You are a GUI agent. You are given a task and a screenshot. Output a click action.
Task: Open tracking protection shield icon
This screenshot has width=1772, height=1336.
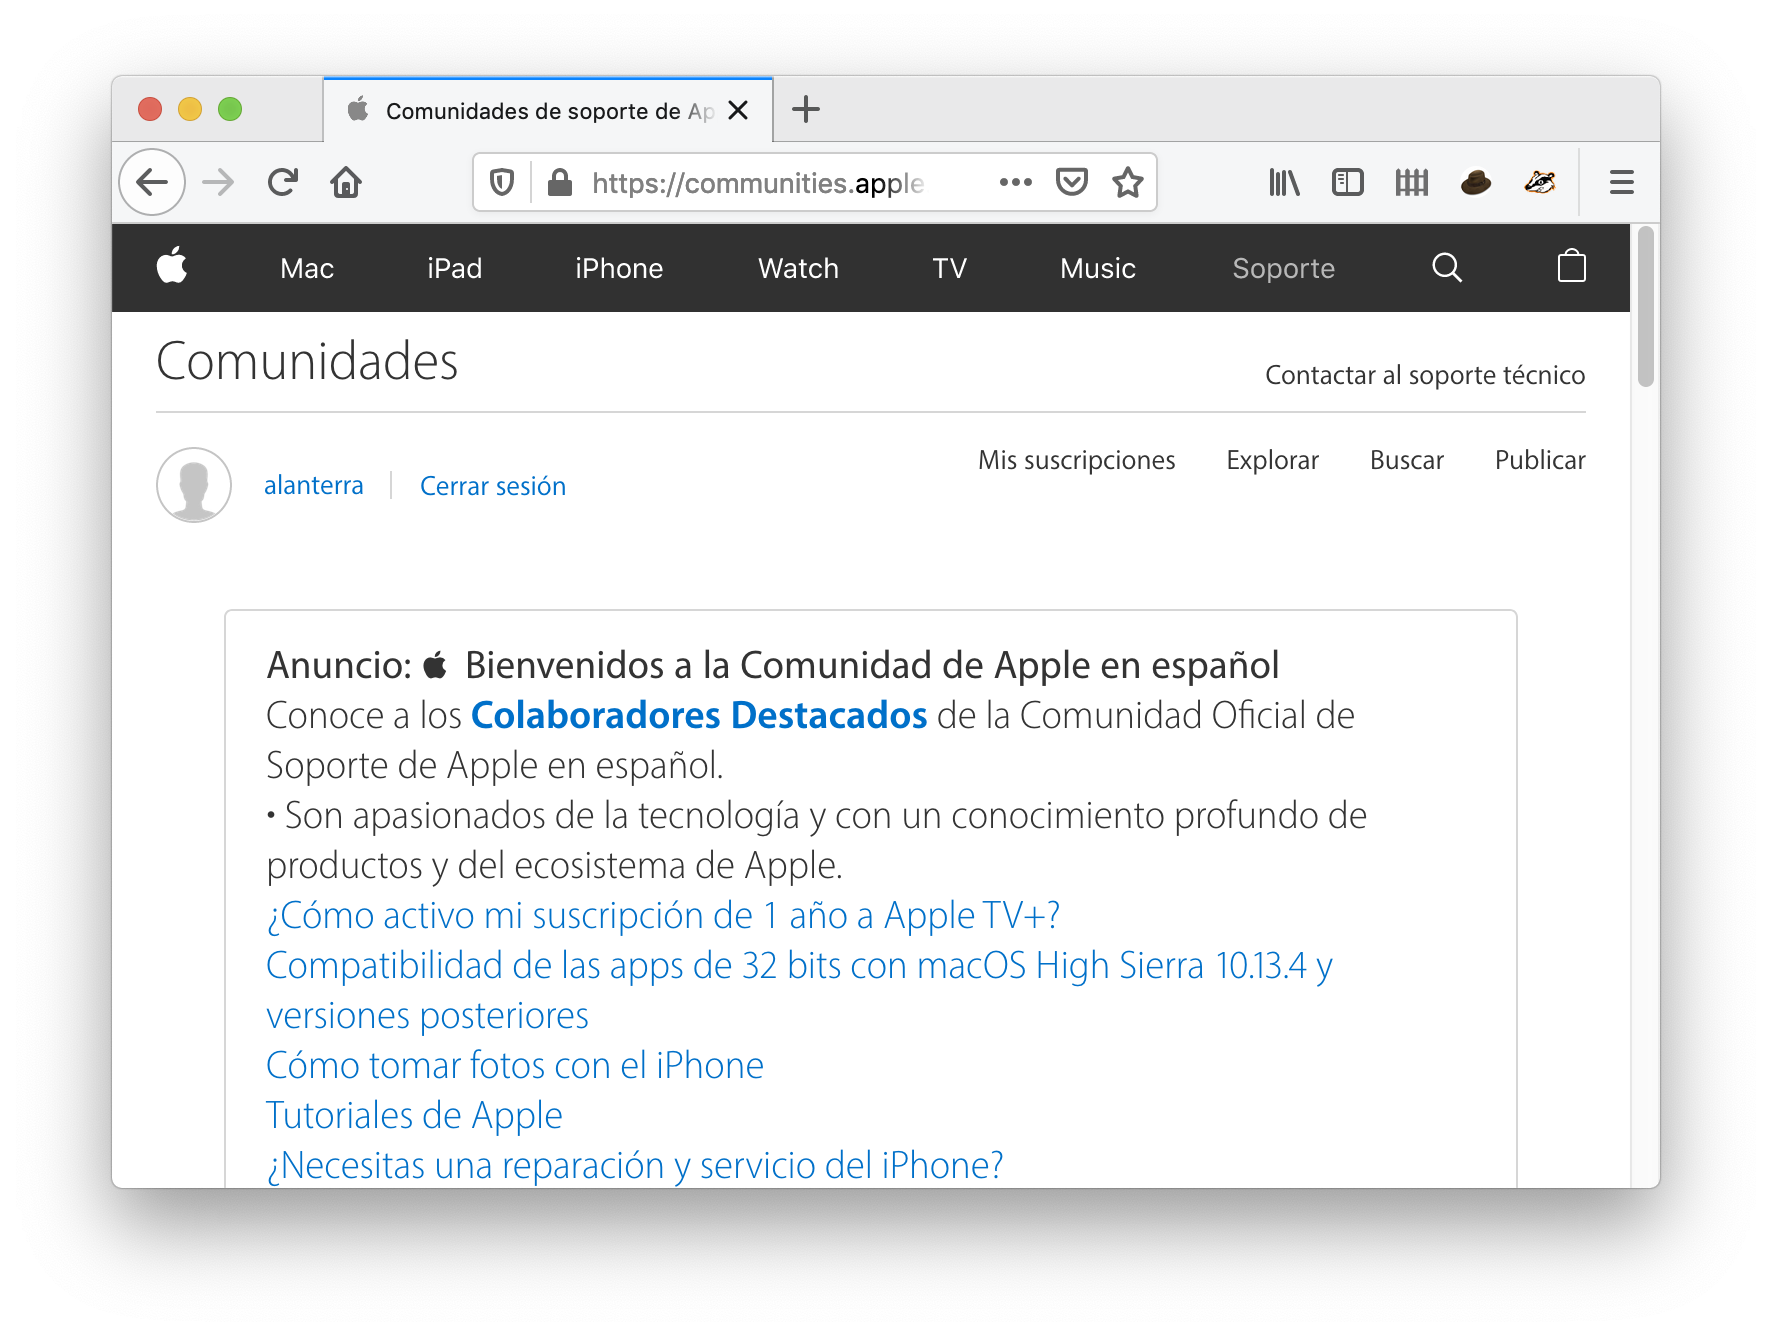click(x=502, y=182)
